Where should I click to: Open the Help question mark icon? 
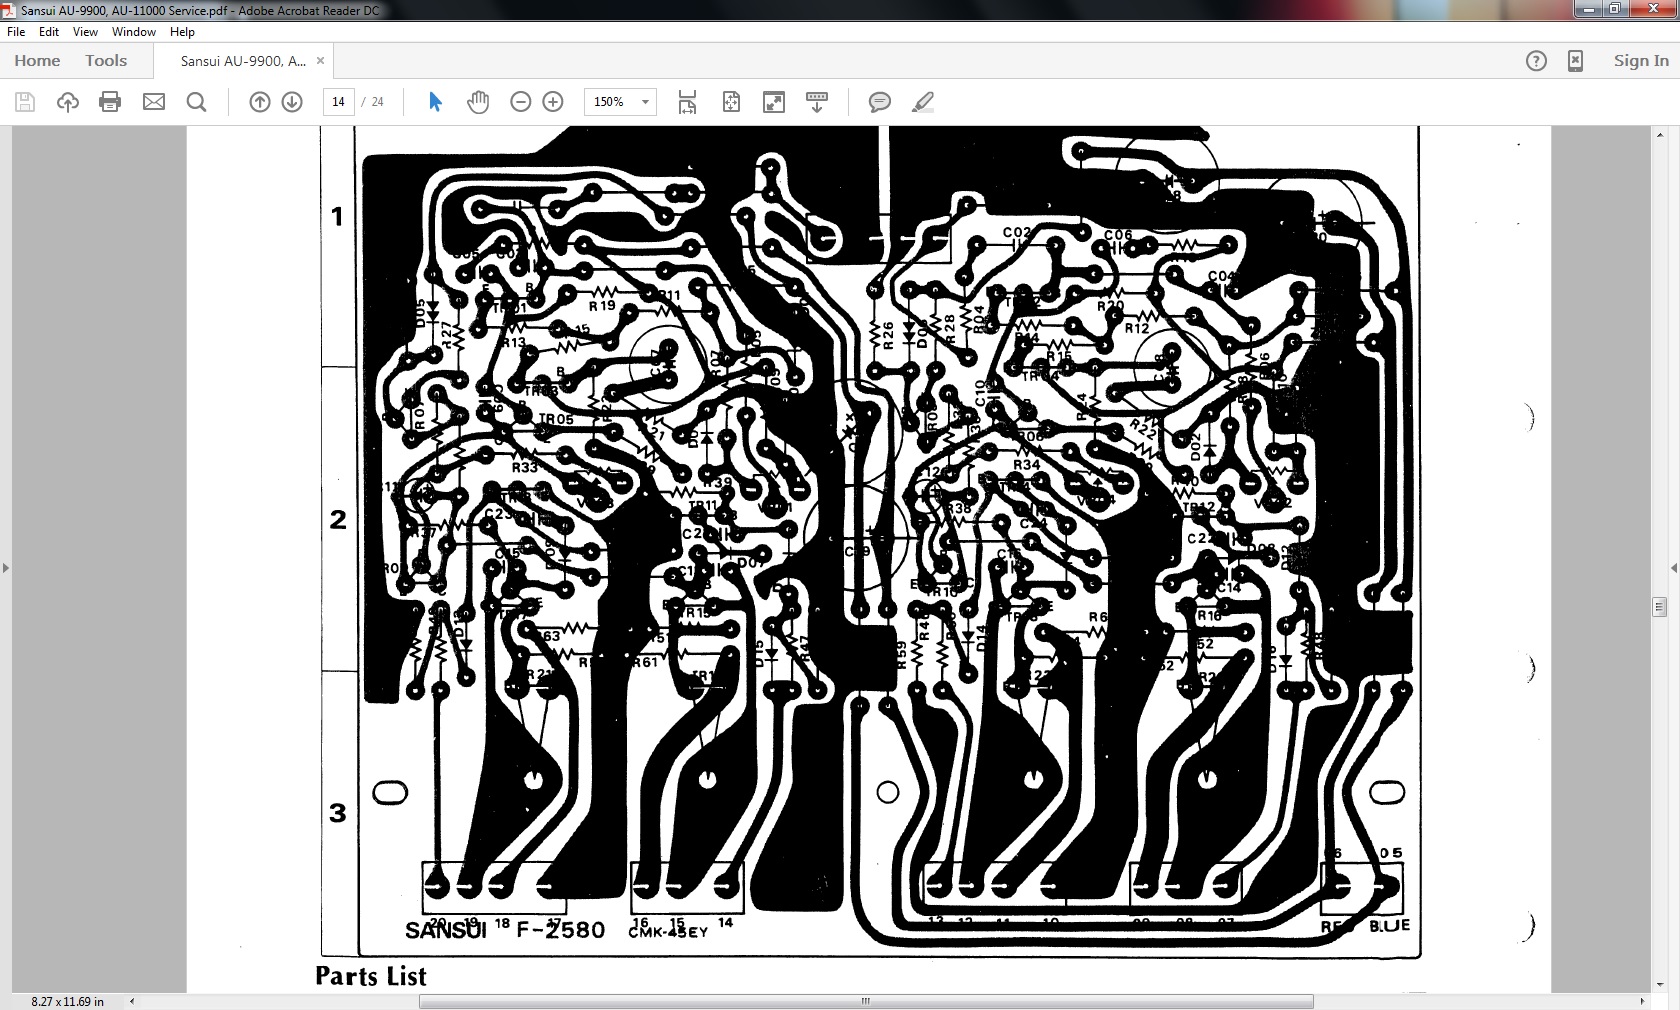[x=1536, y=61]
